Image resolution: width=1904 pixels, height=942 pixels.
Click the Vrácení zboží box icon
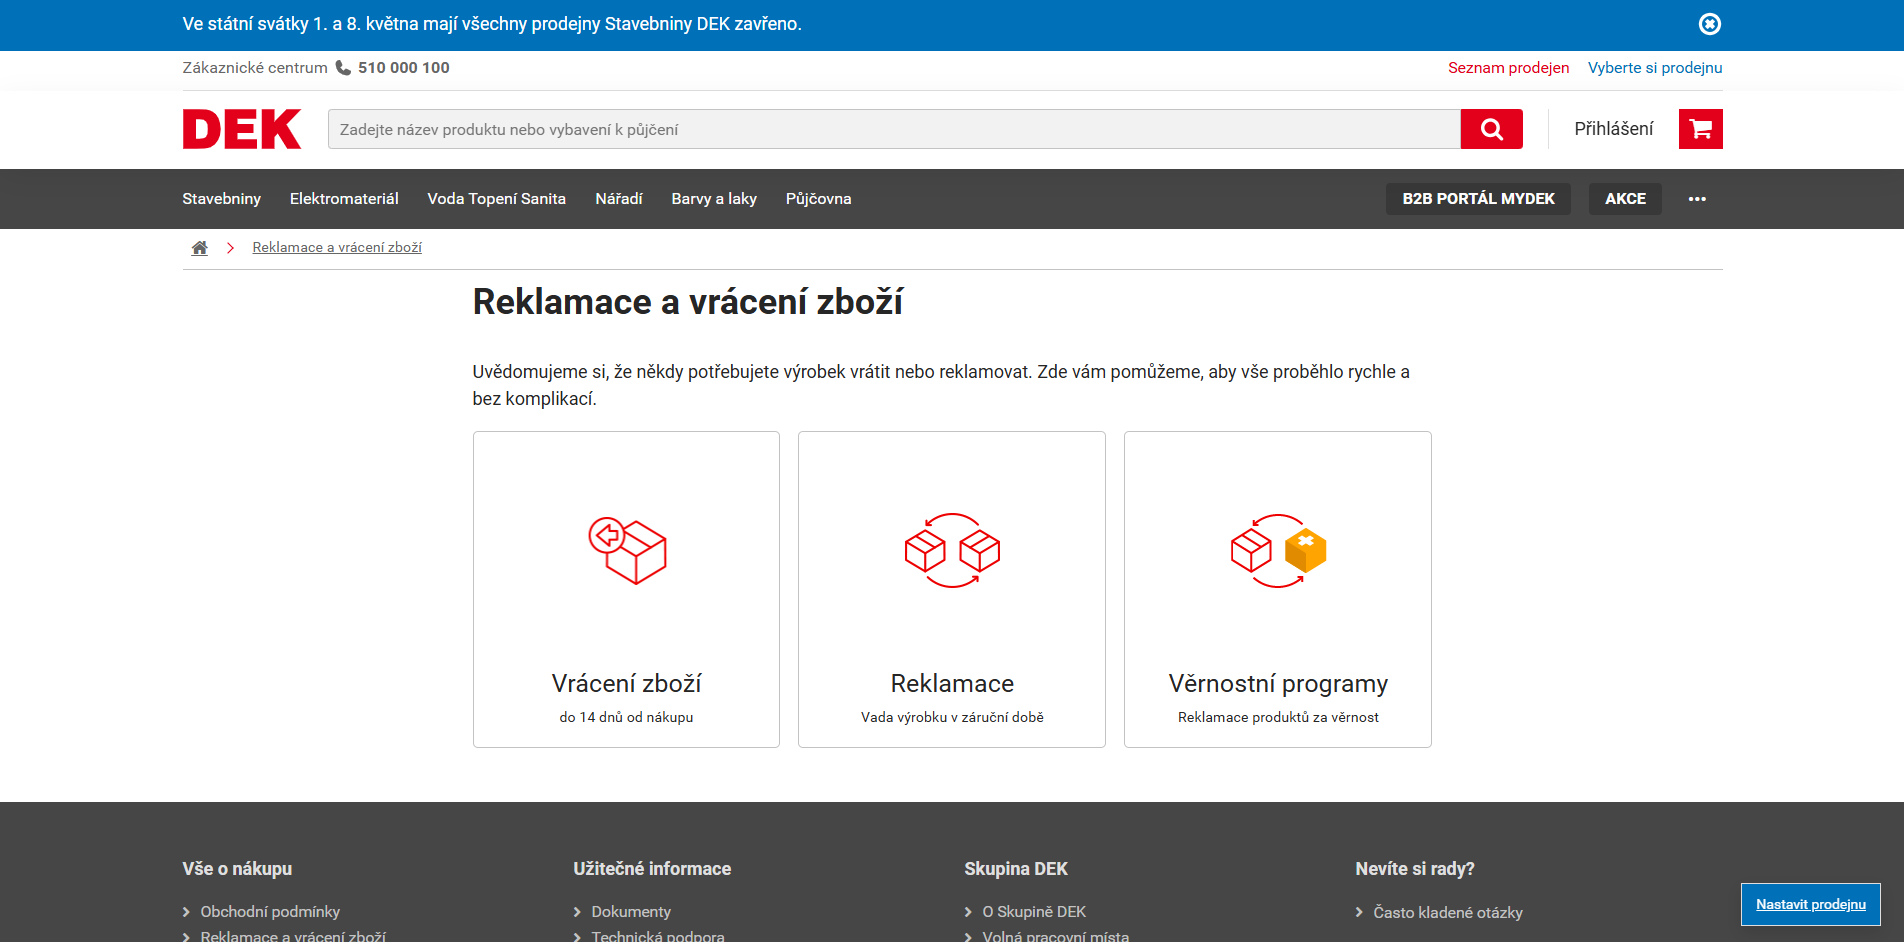[627, 551]
